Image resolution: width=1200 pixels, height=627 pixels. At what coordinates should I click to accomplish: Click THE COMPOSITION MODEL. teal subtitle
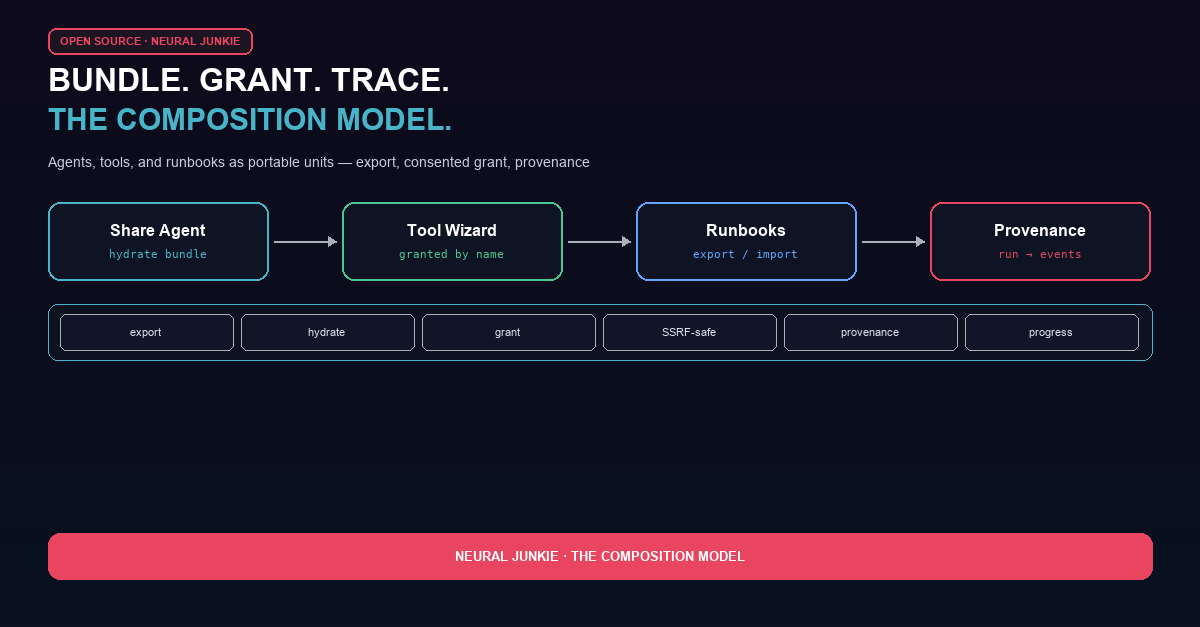coord(250,120)
